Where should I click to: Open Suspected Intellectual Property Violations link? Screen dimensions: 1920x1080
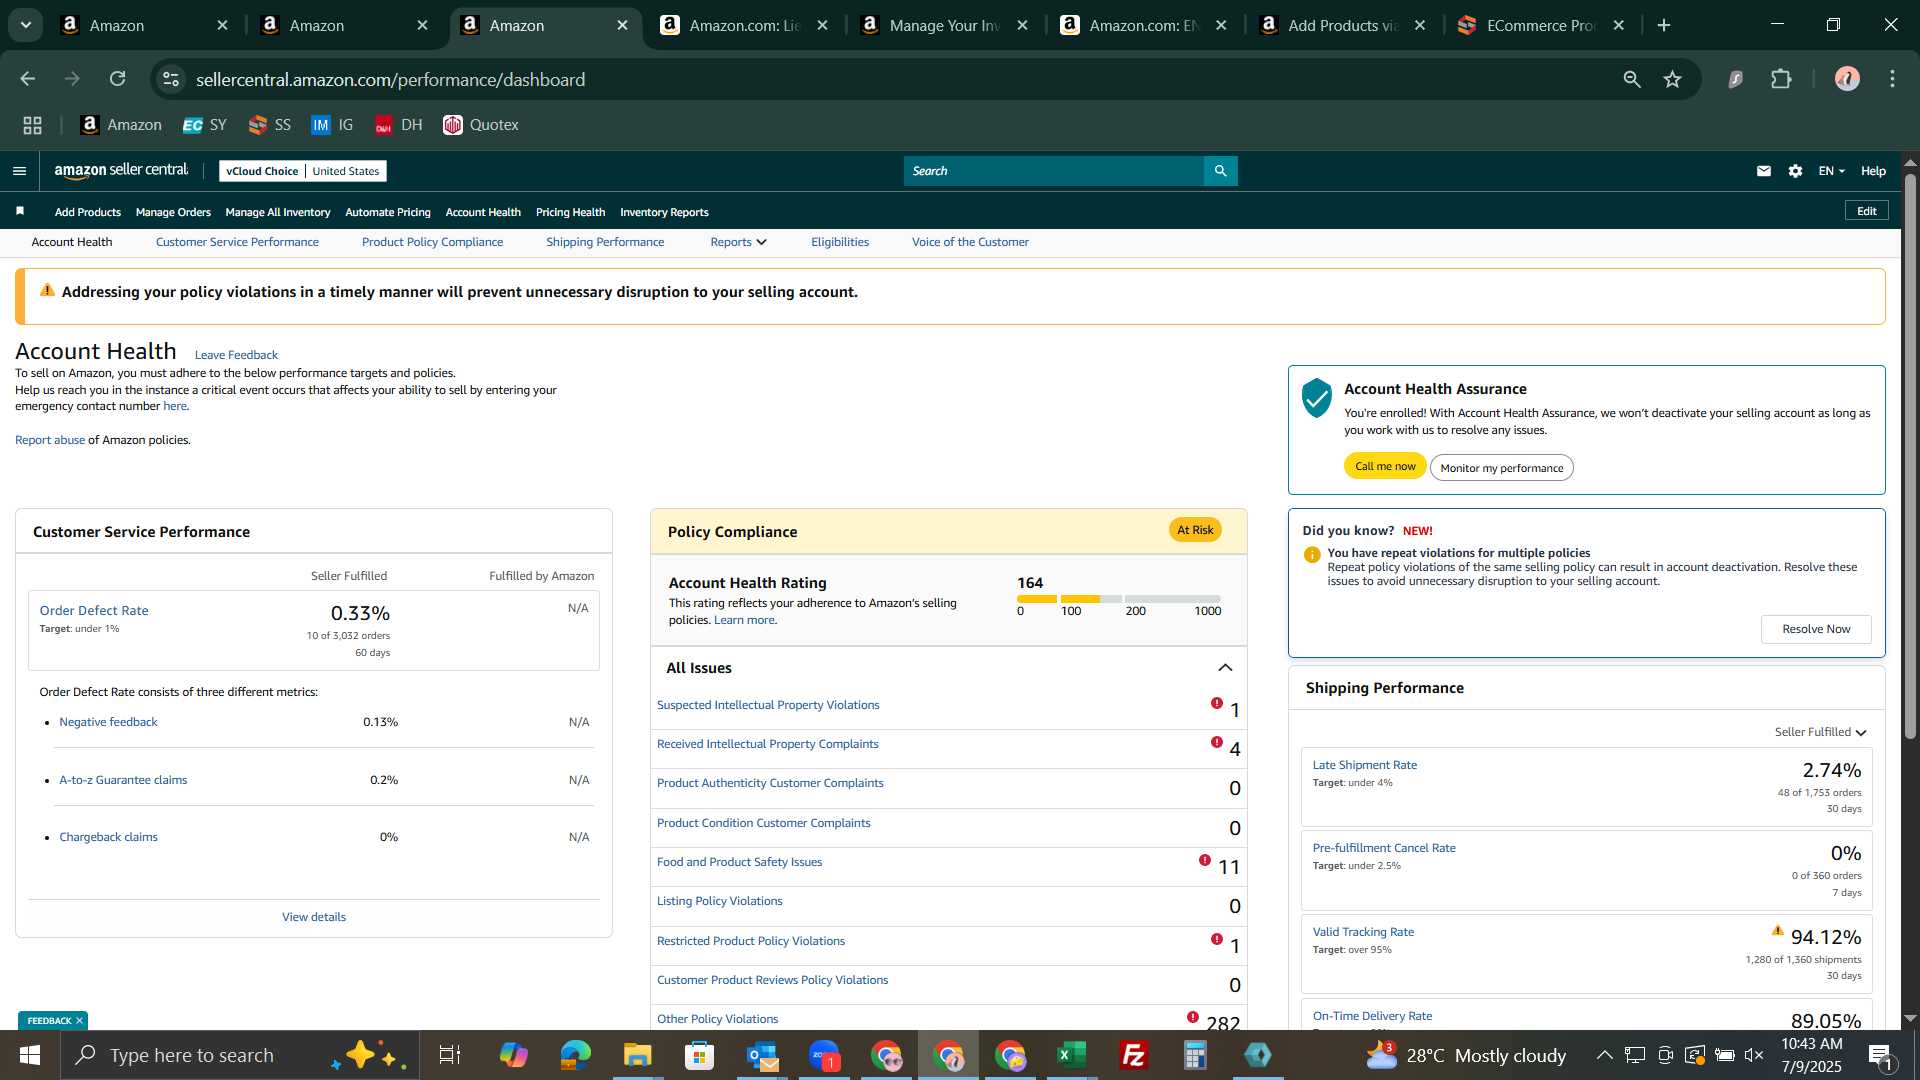768,705
